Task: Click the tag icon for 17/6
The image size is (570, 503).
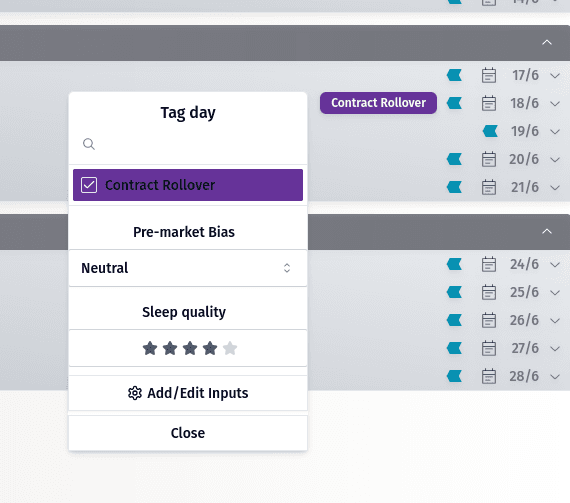Action: (454, 75)
